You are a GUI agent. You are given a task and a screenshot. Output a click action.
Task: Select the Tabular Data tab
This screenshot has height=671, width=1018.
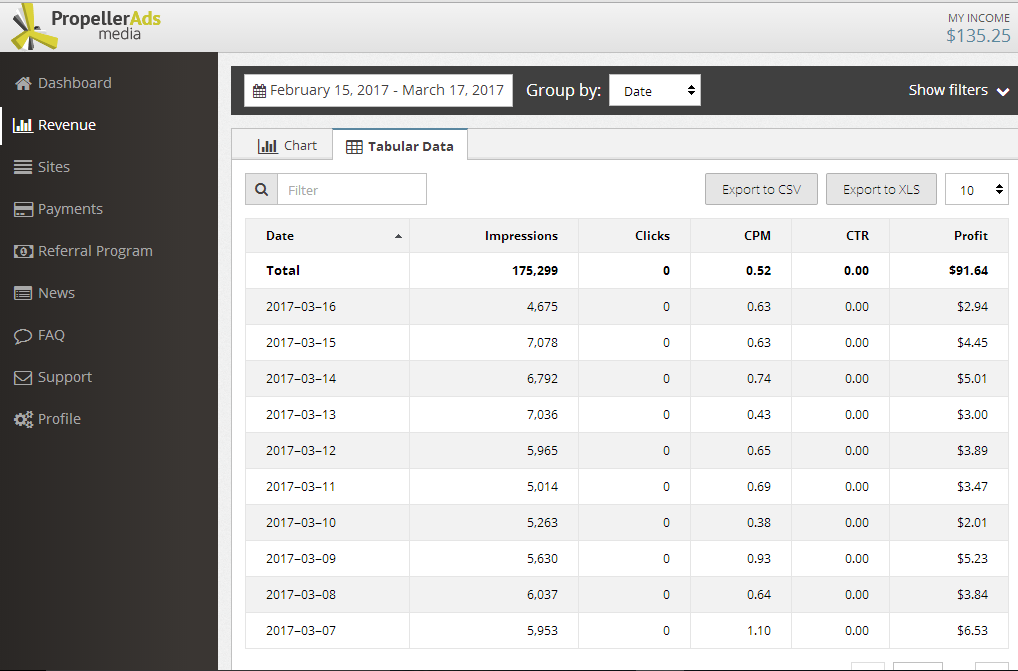point(400,145)
